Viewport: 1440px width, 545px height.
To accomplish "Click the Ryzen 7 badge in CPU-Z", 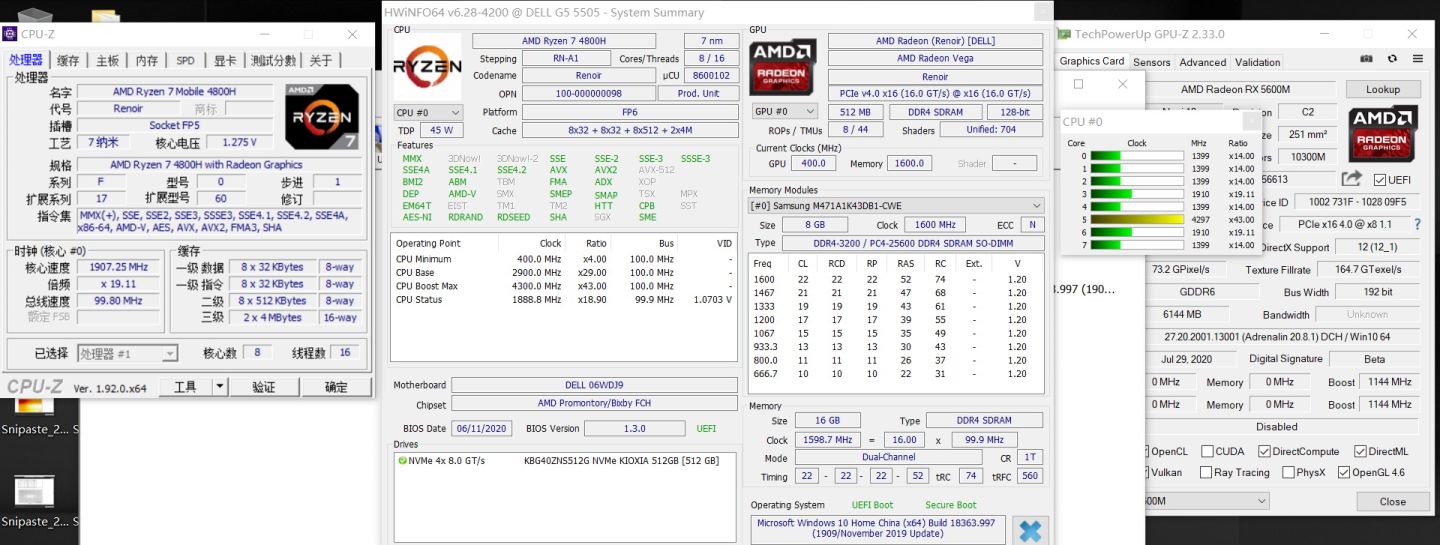I will (322, 116).
